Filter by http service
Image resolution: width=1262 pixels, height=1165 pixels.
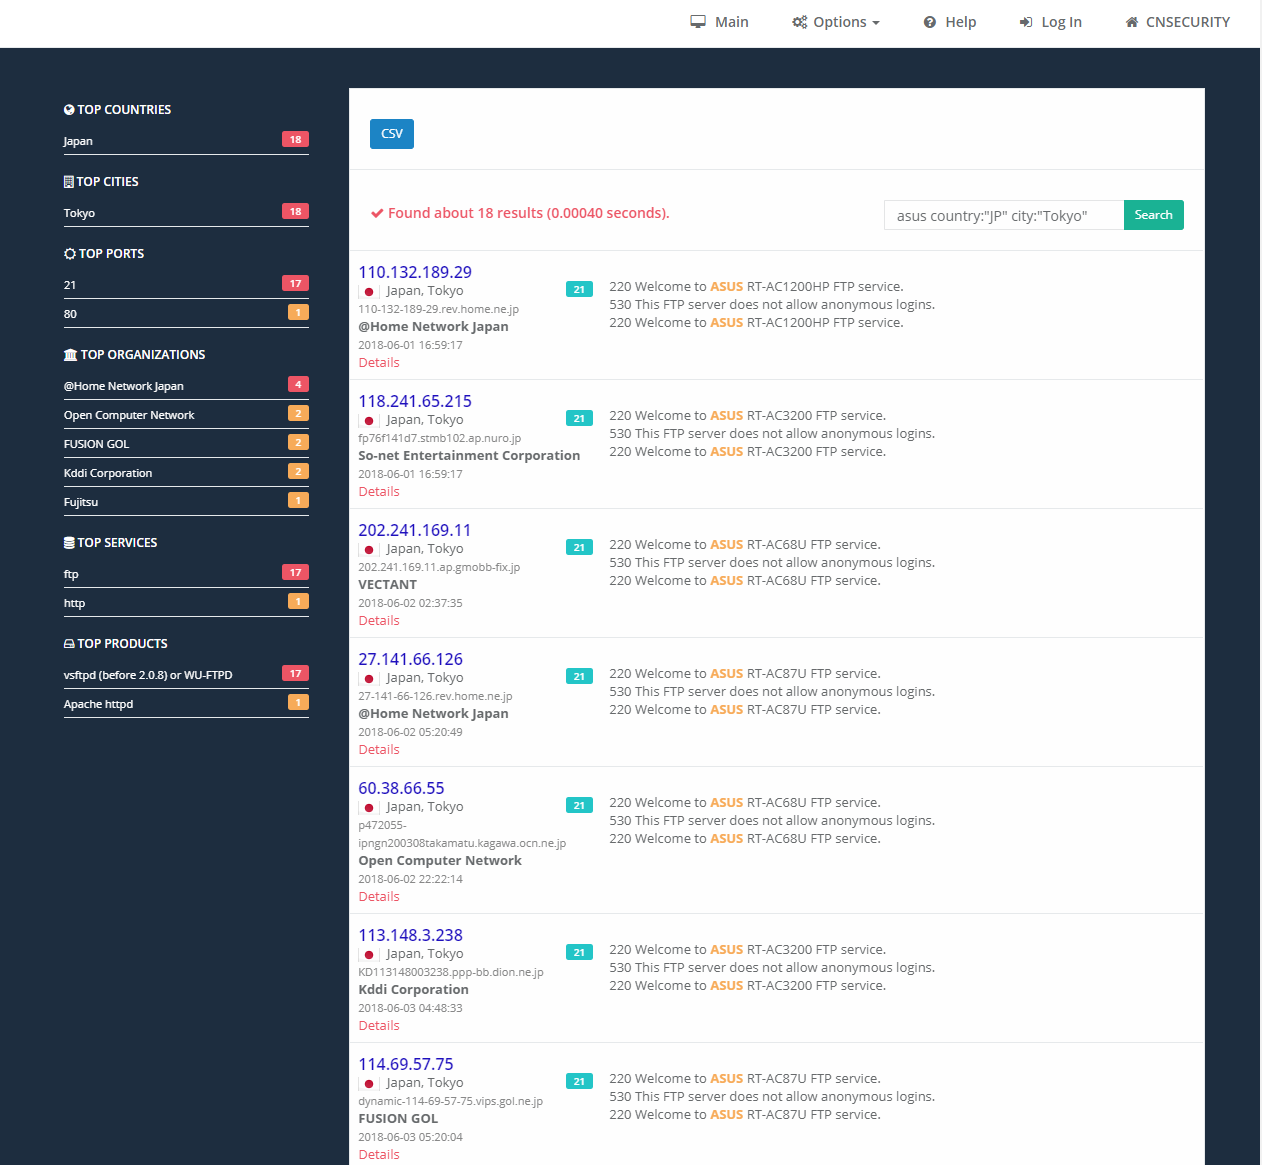pos(186,603)
